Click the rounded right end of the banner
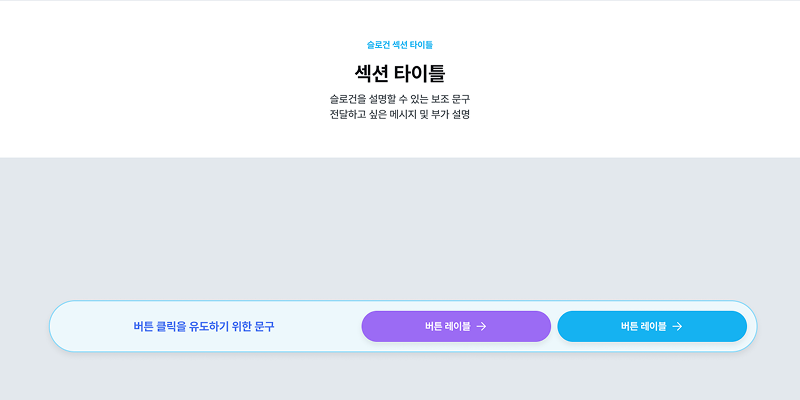The image size is (800, 400). [751, 326]
